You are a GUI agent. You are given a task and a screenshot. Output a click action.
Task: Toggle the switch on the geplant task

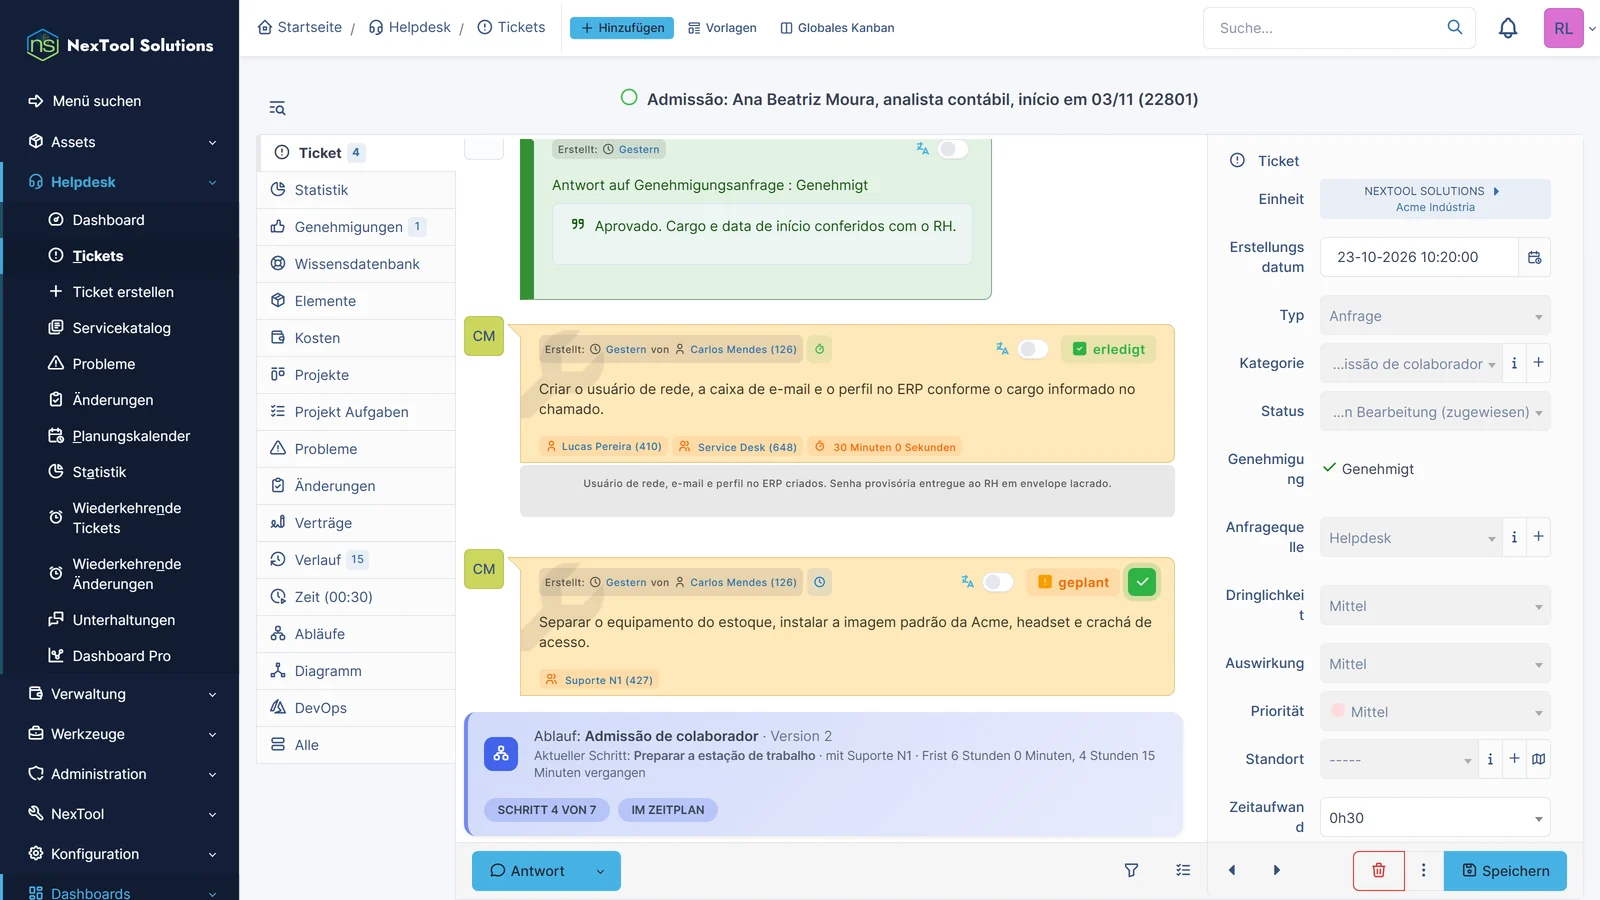click(997, 582)
